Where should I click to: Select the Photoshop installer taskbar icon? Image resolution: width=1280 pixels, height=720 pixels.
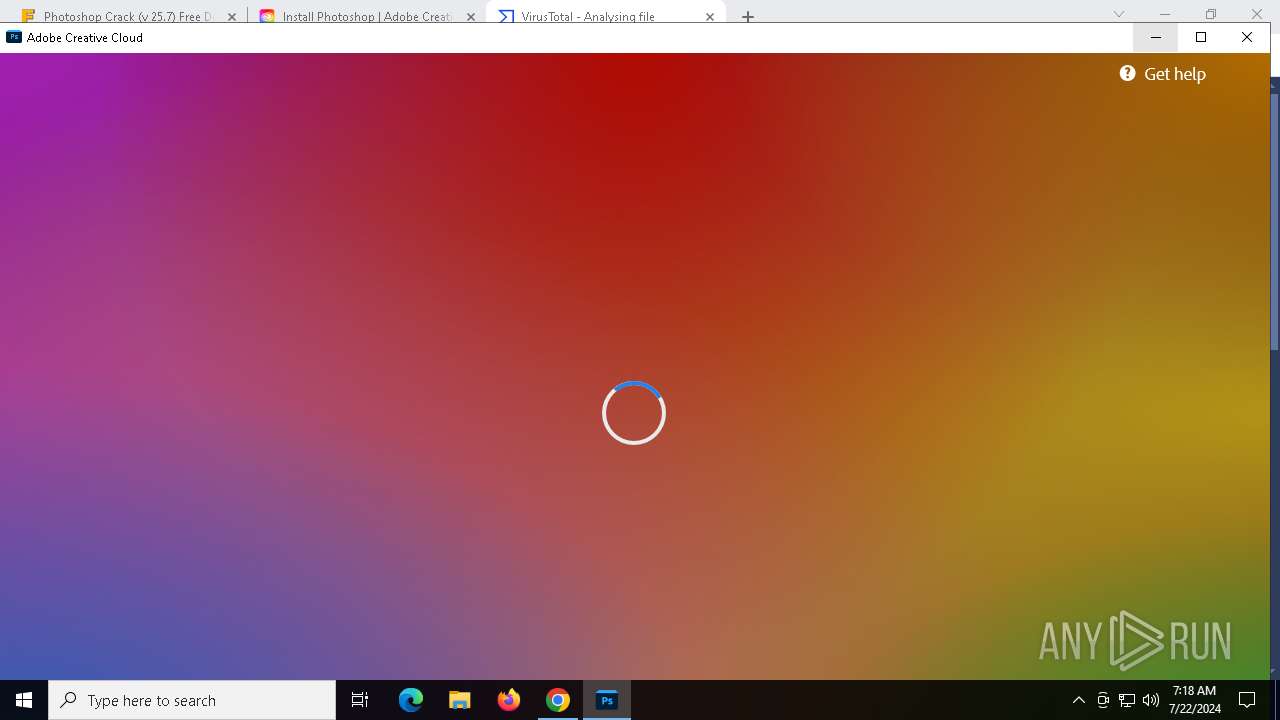[x=607, y=700]
